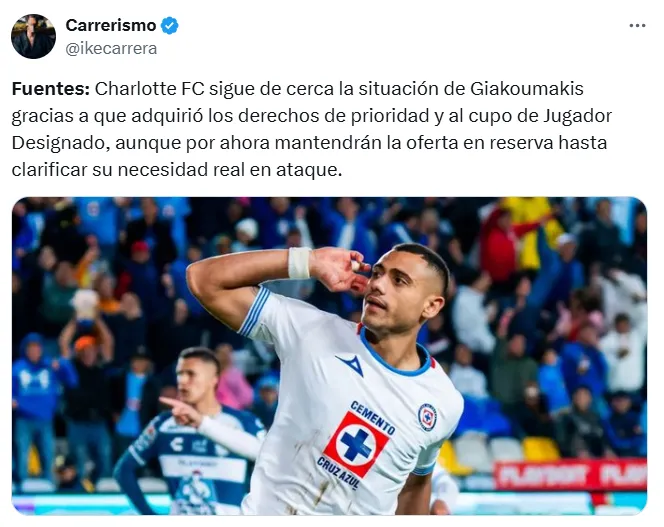This screenshot has width=664, height=527.
Task: Click the blue jersey brand logo on the chest
Action: pos(351,365)
